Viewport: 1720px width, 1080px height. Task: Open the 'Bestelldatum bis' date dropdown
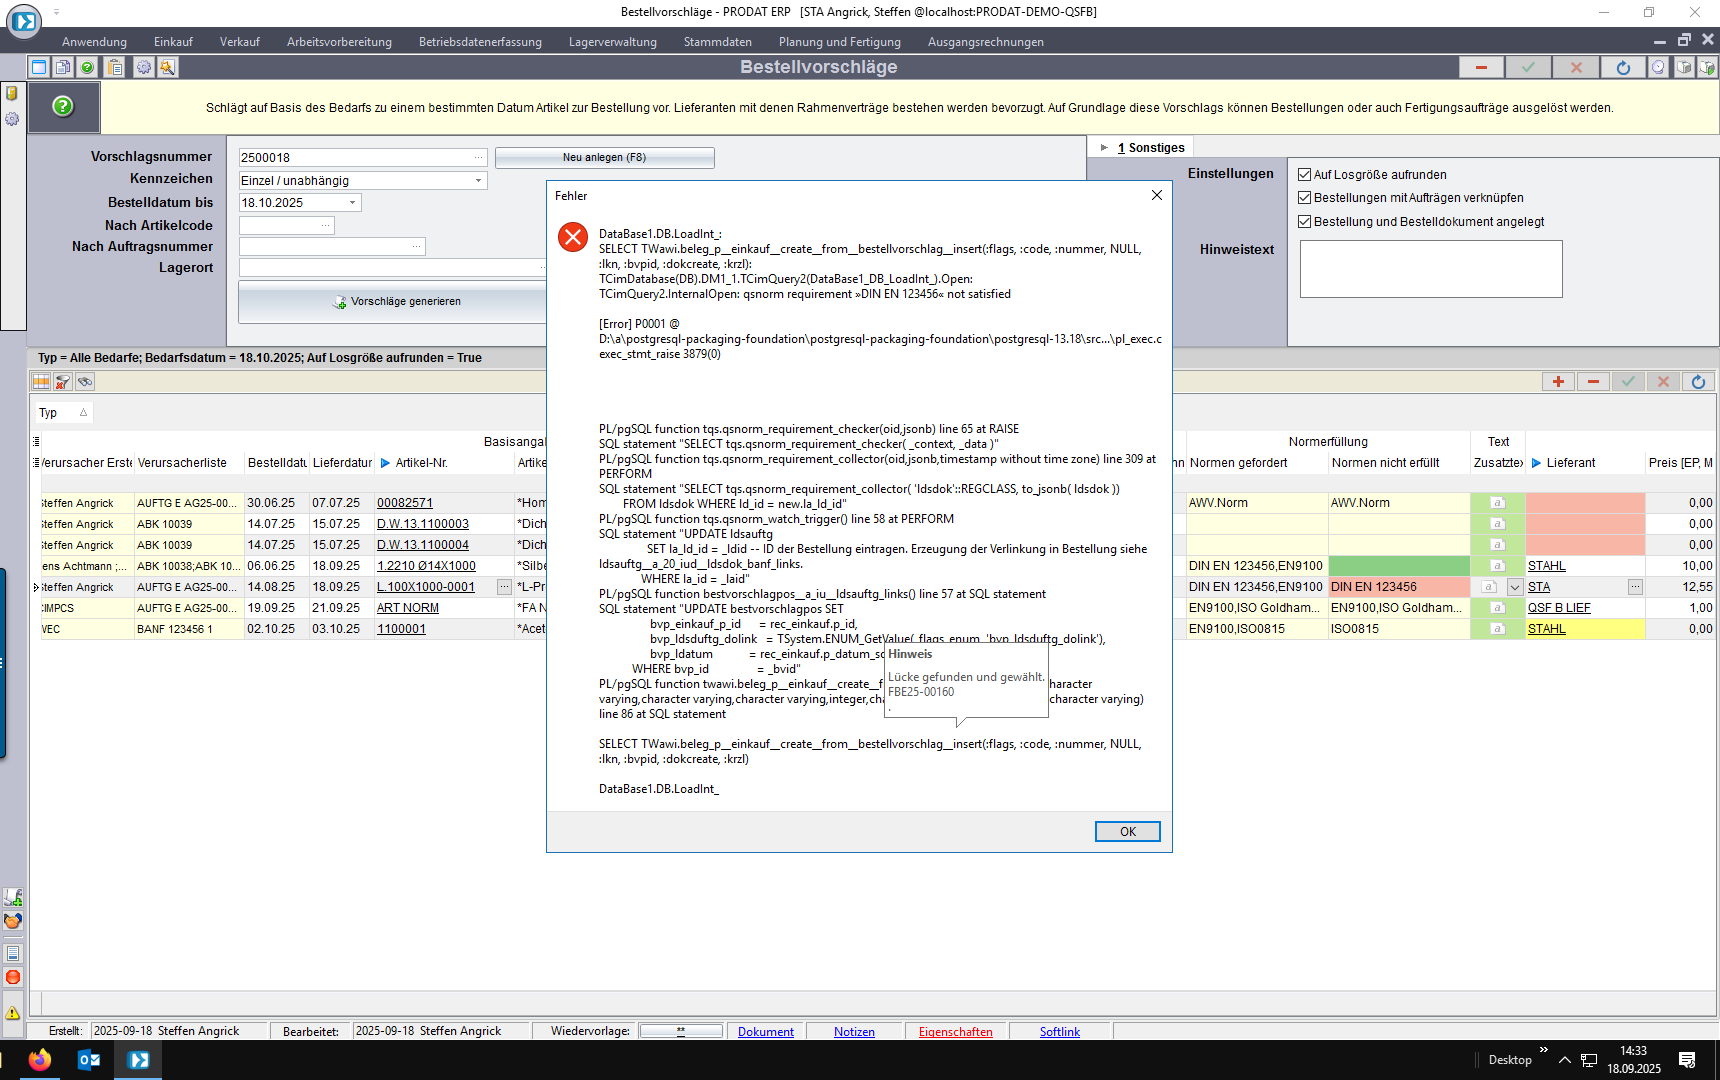click(x=352, y=203)
